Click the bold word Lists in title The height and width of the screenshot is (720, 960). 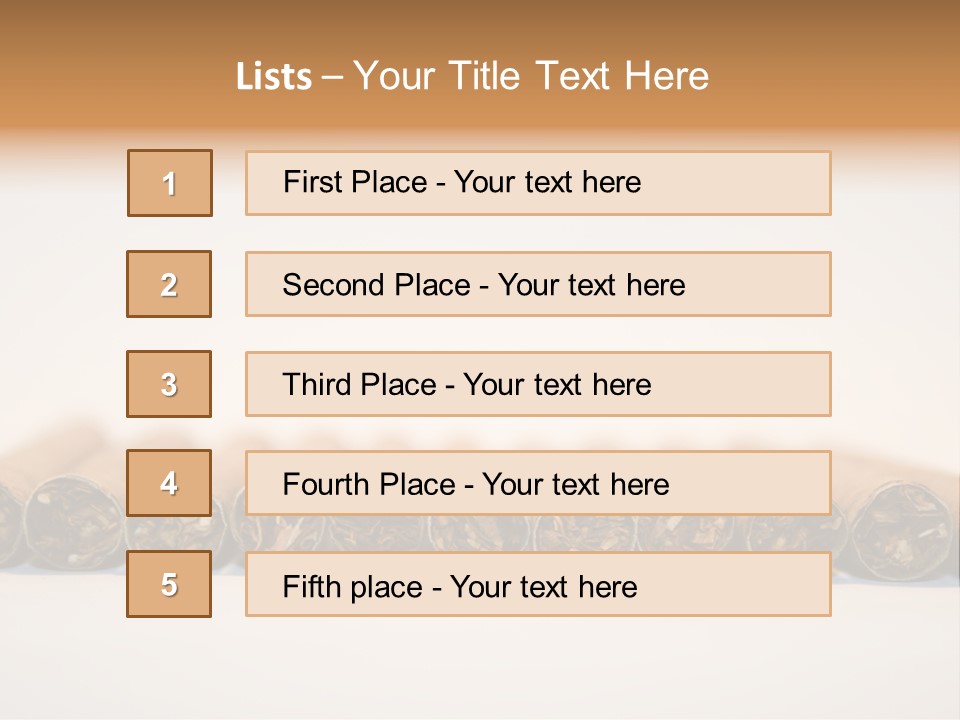pos(274,76)
